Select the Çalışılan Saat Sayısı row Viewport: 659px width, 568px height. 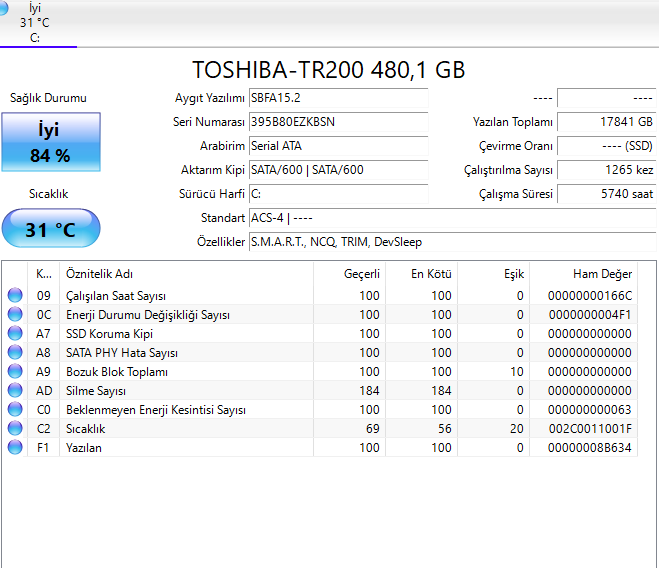click(319, 296)
